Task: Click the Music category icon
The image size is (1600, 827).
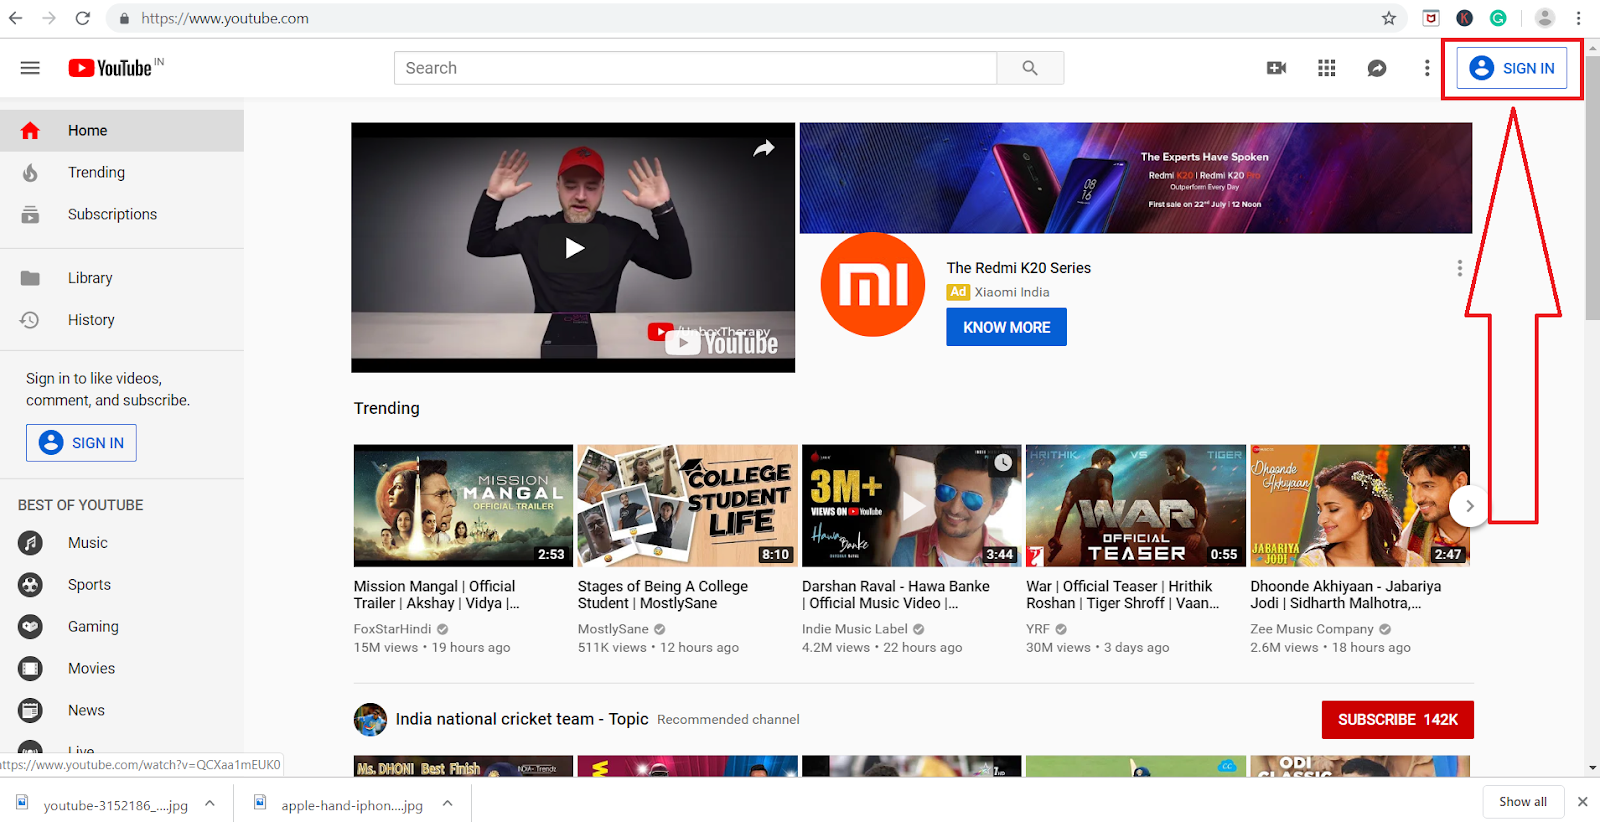Action: point(30,543)
